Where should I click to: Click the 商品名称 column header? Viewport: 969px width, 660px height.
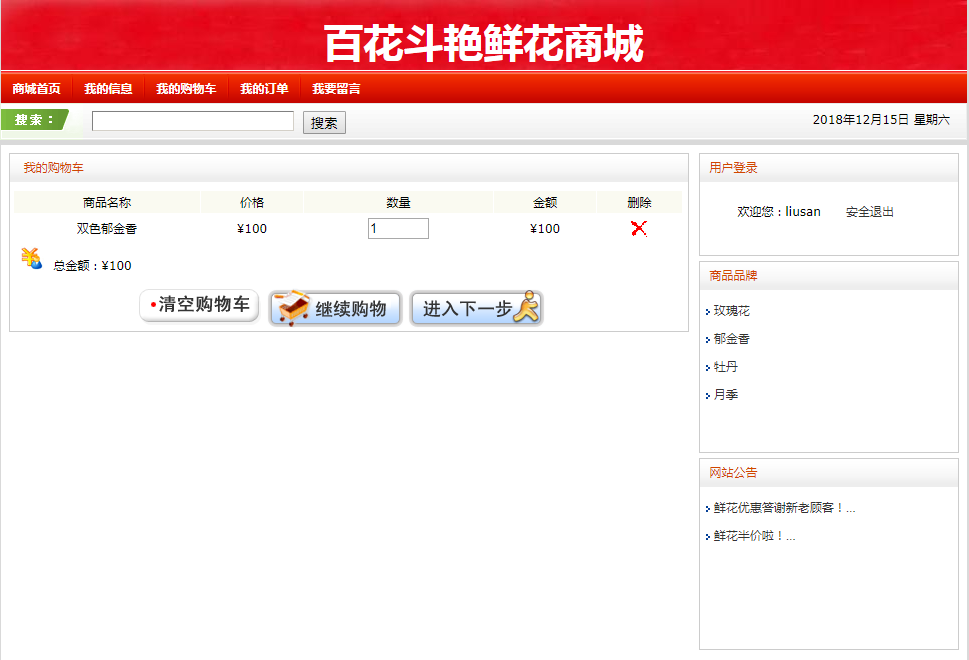pos(107,202)
